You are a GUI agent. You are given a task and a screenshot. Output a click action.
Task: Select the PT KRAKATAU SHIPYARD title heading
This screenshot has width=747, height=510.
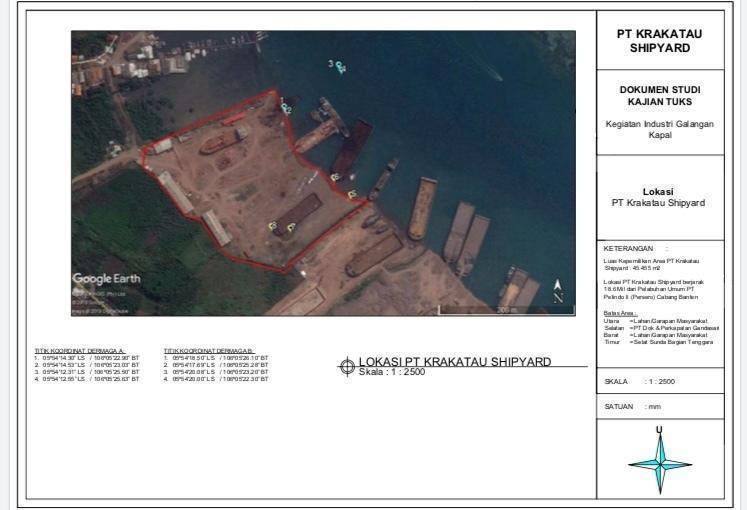[659, 41]
